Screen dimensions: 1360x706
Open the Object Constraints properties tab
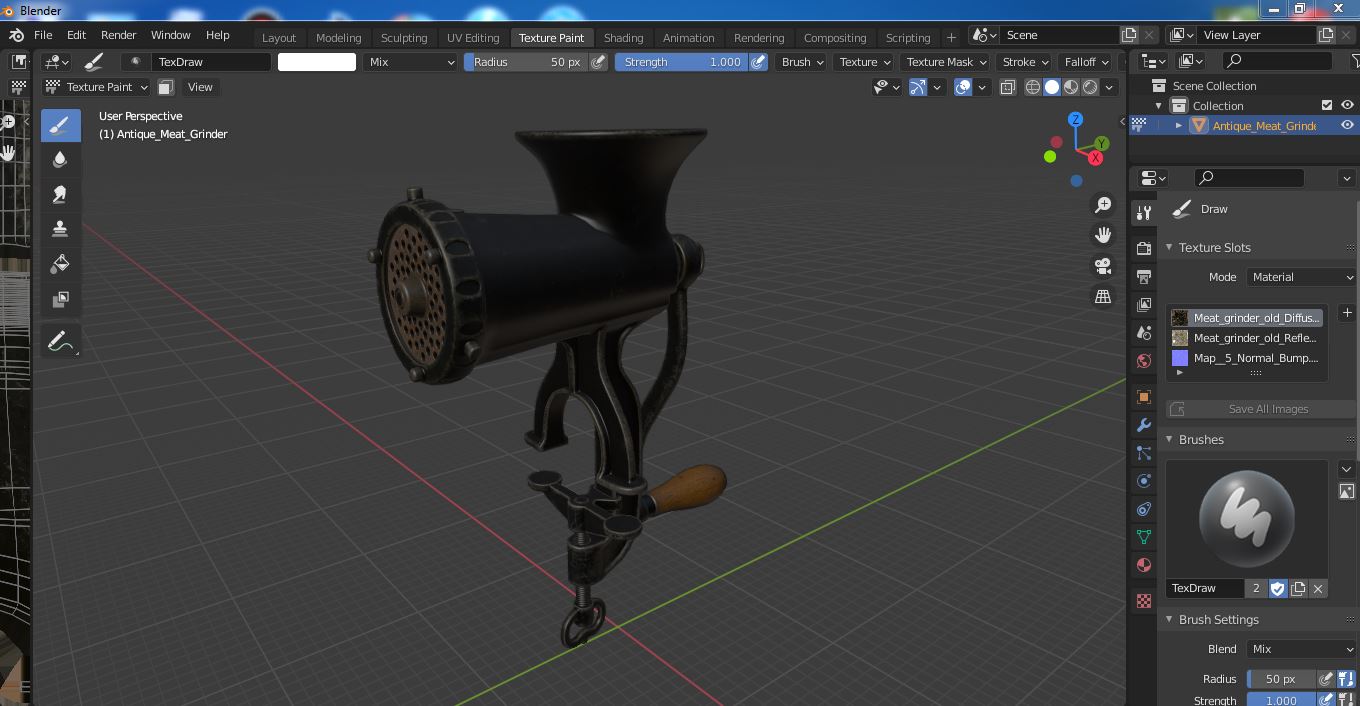point(1144,509)
